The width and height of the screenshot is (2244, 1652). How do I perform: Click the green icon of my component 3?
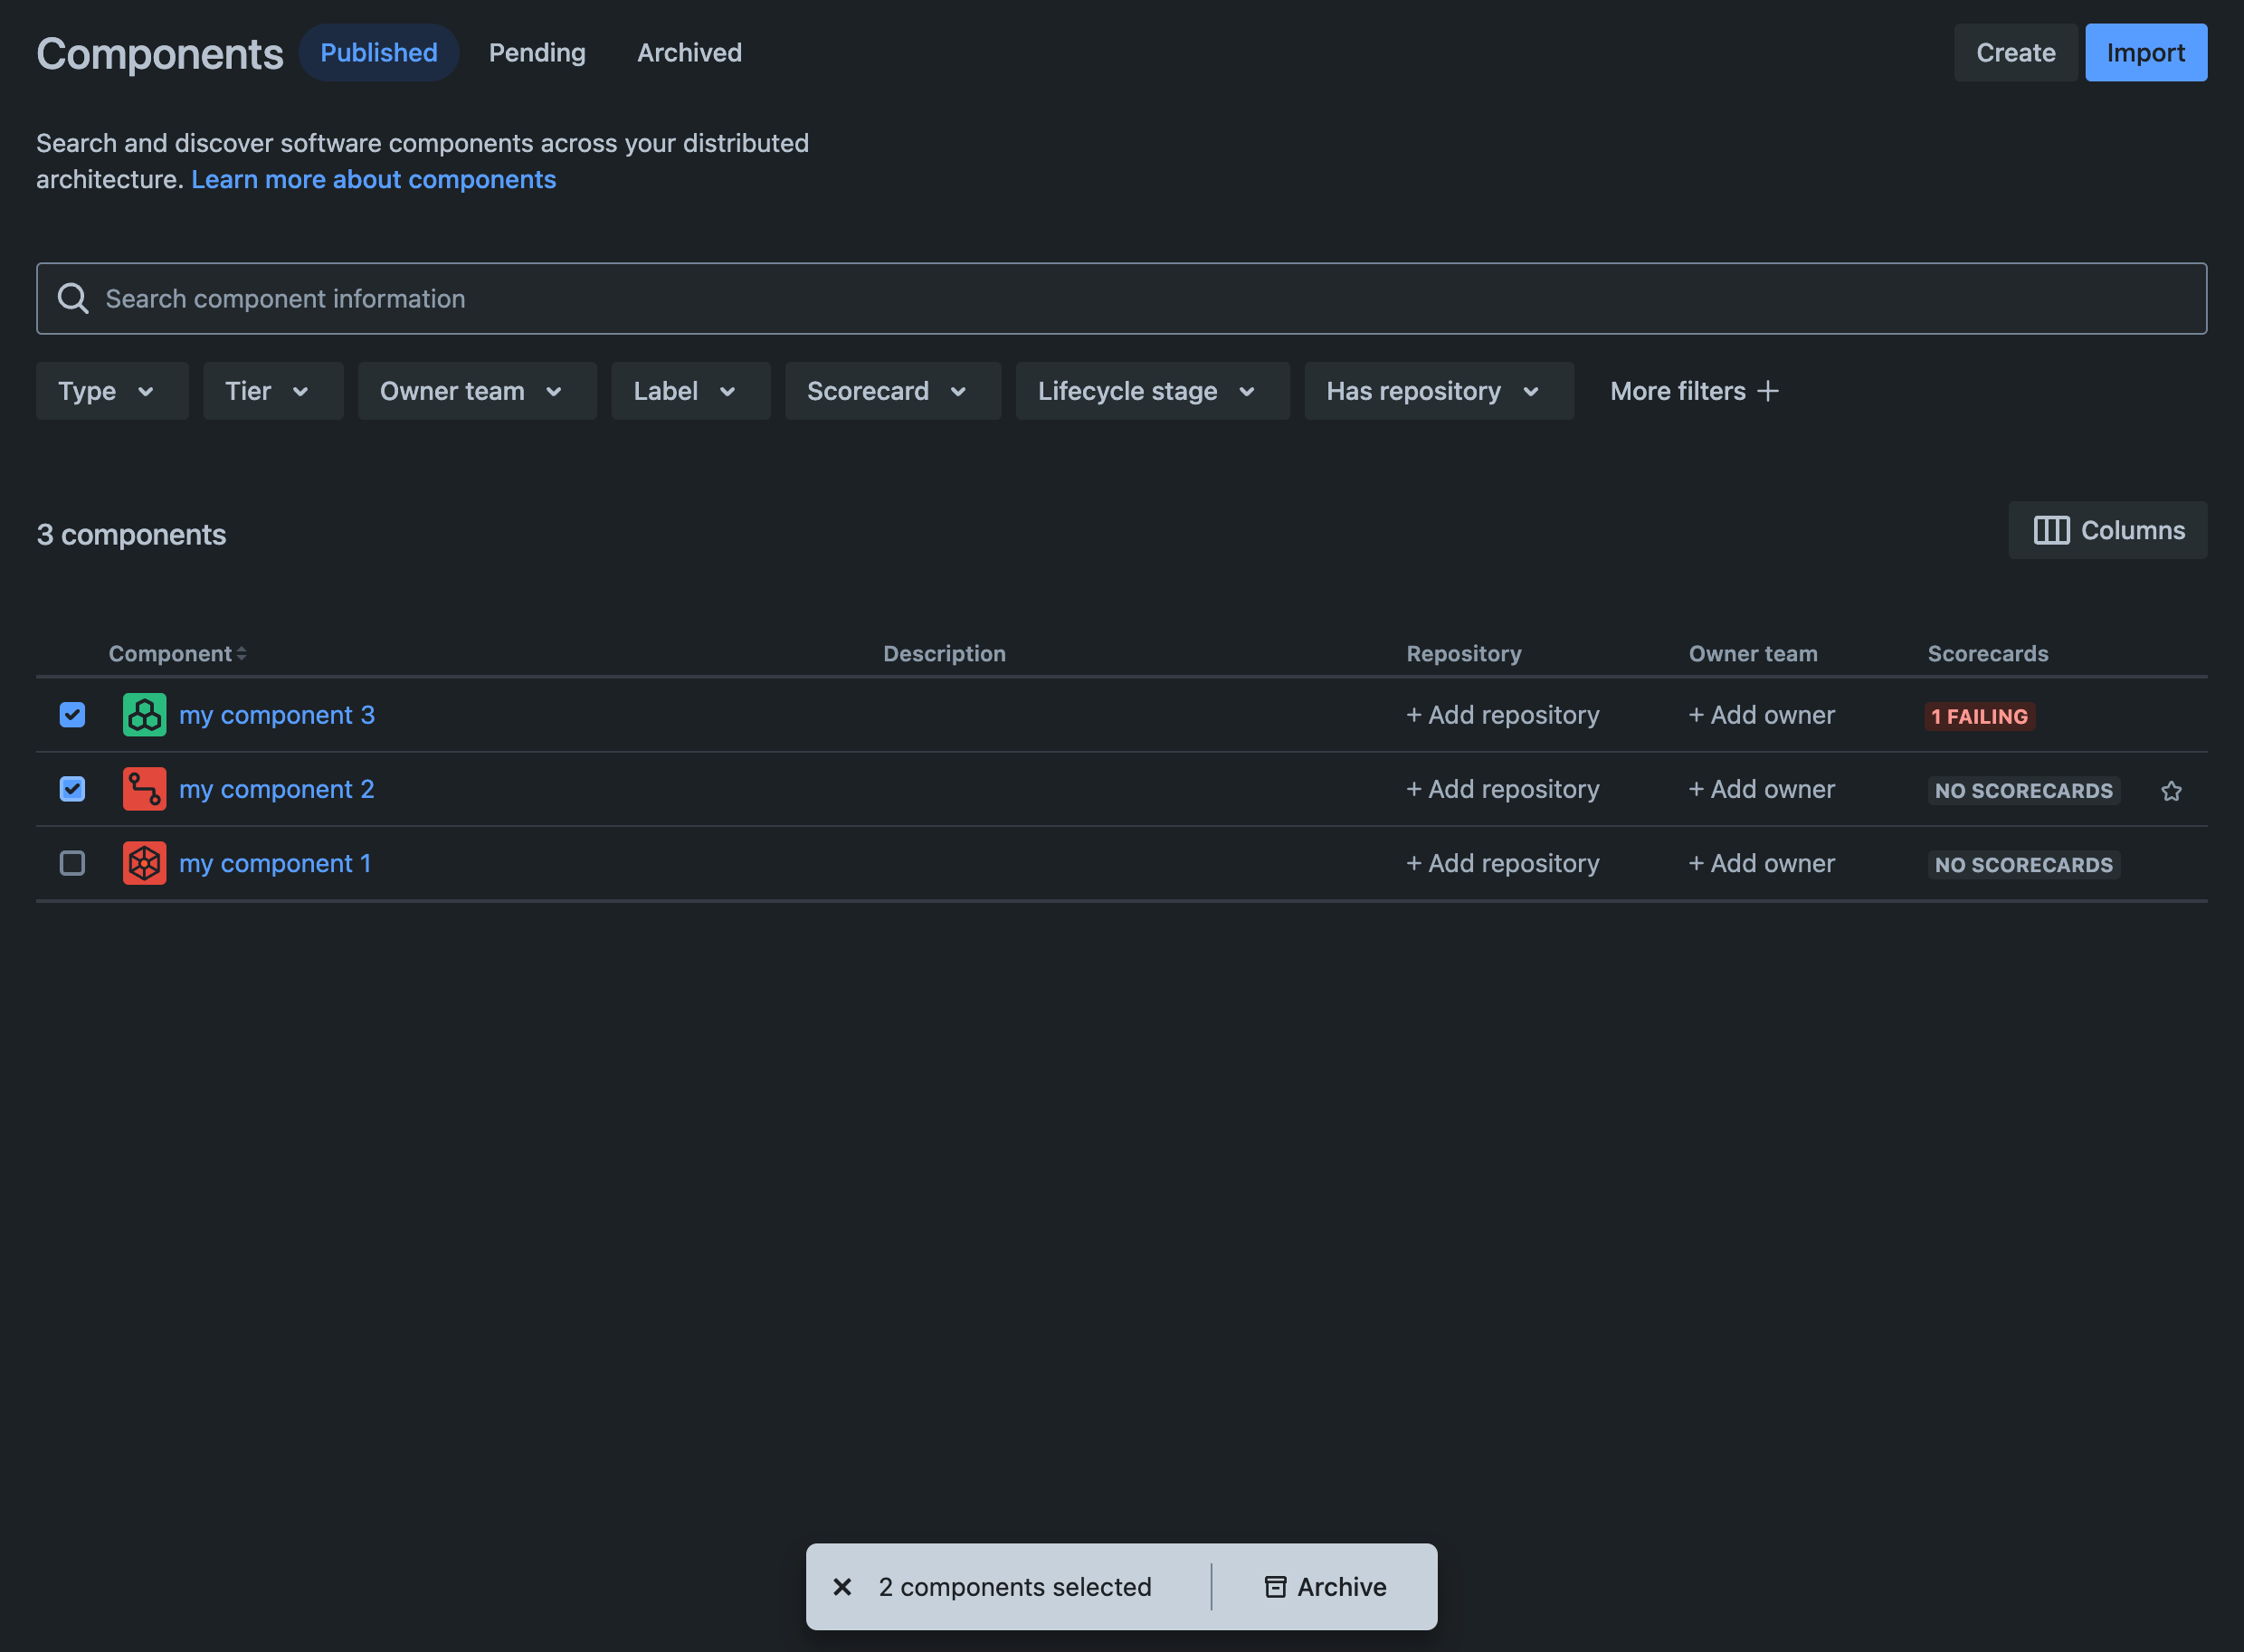click(x=144, y=715)
